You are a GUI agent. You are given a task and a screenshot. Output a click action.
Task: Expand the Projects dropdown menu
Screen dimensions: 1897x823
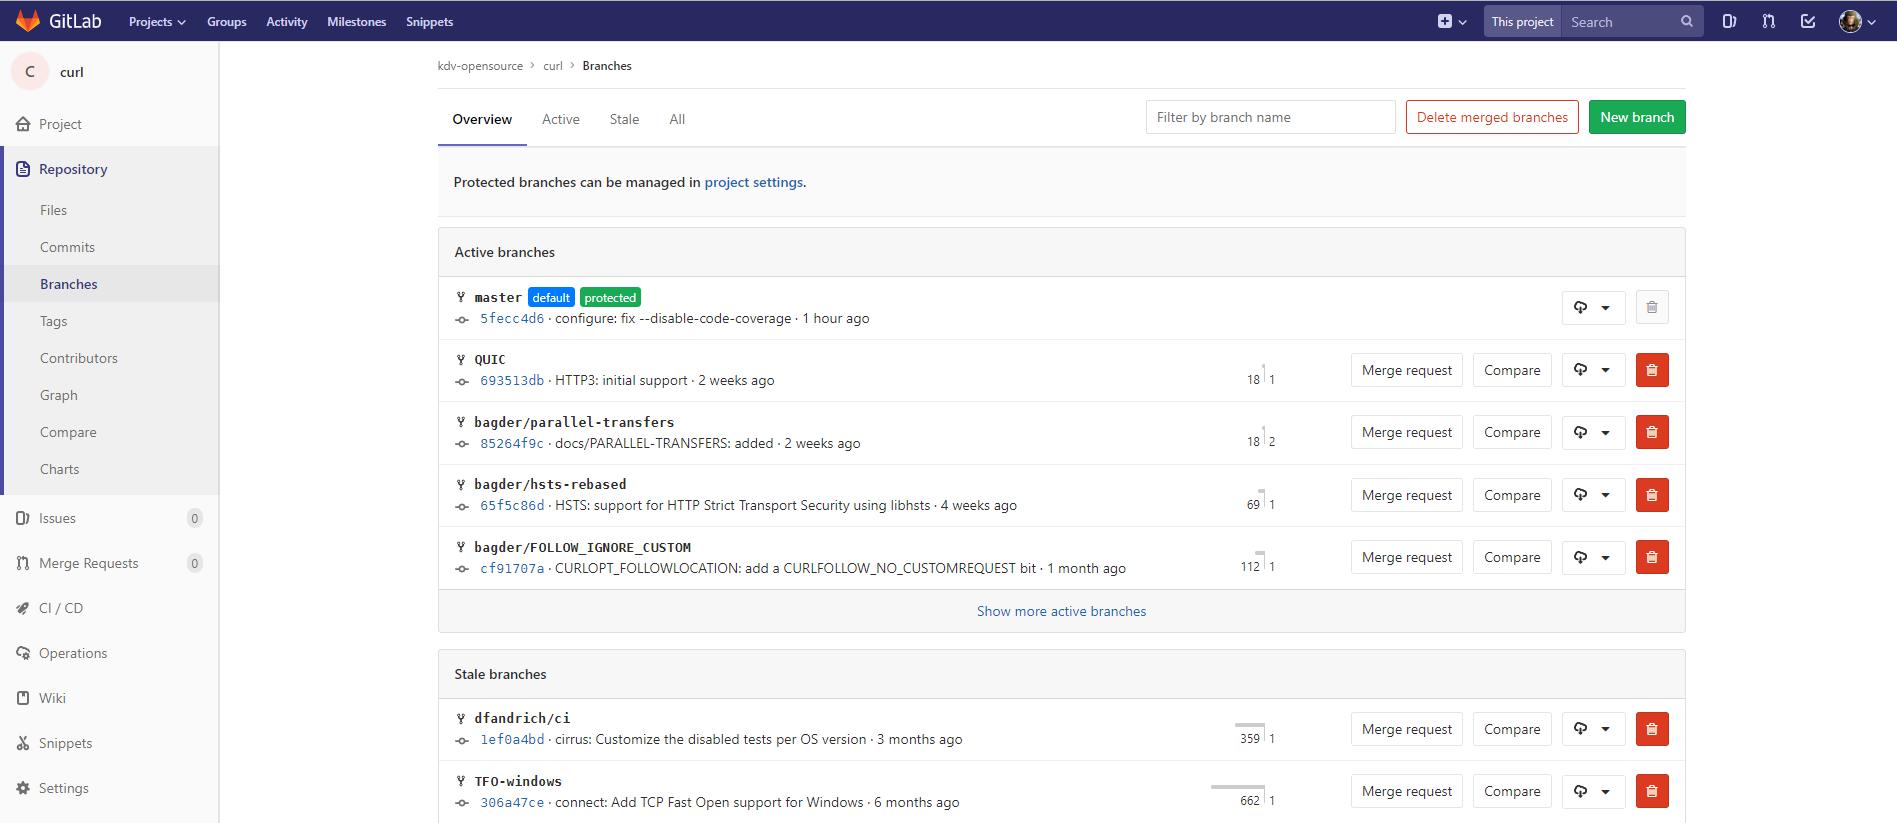point(157,22)
